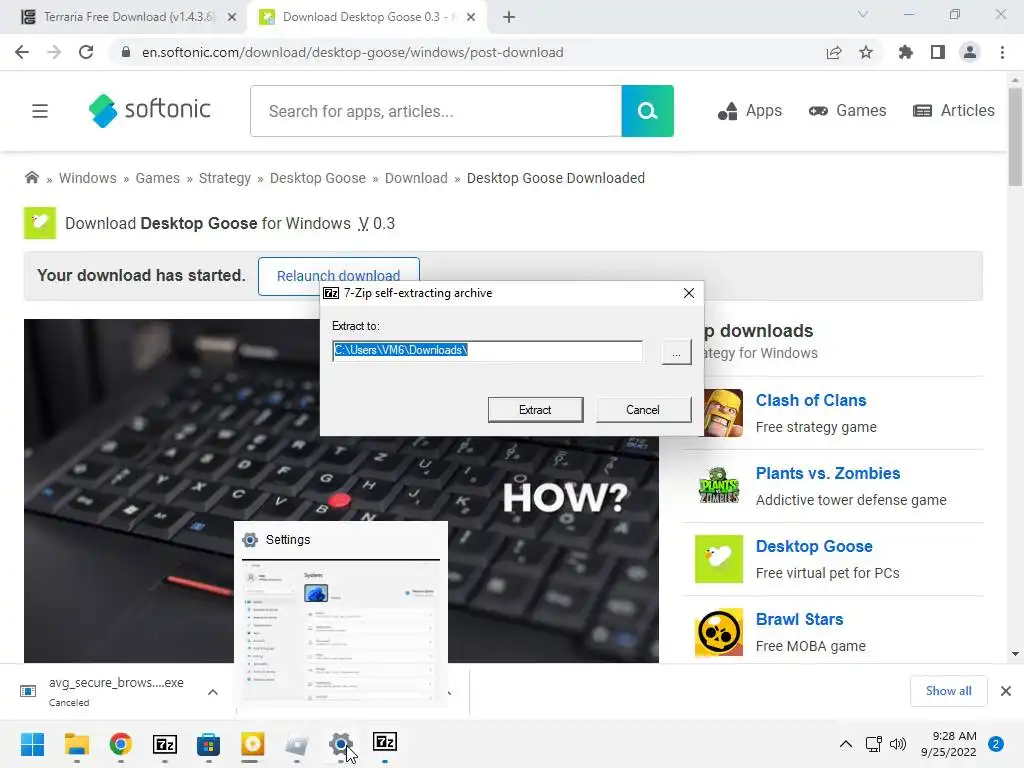Click the Settings window preview thumbnail
Viewport: 1024px width, 768px height.
point(341,632)
